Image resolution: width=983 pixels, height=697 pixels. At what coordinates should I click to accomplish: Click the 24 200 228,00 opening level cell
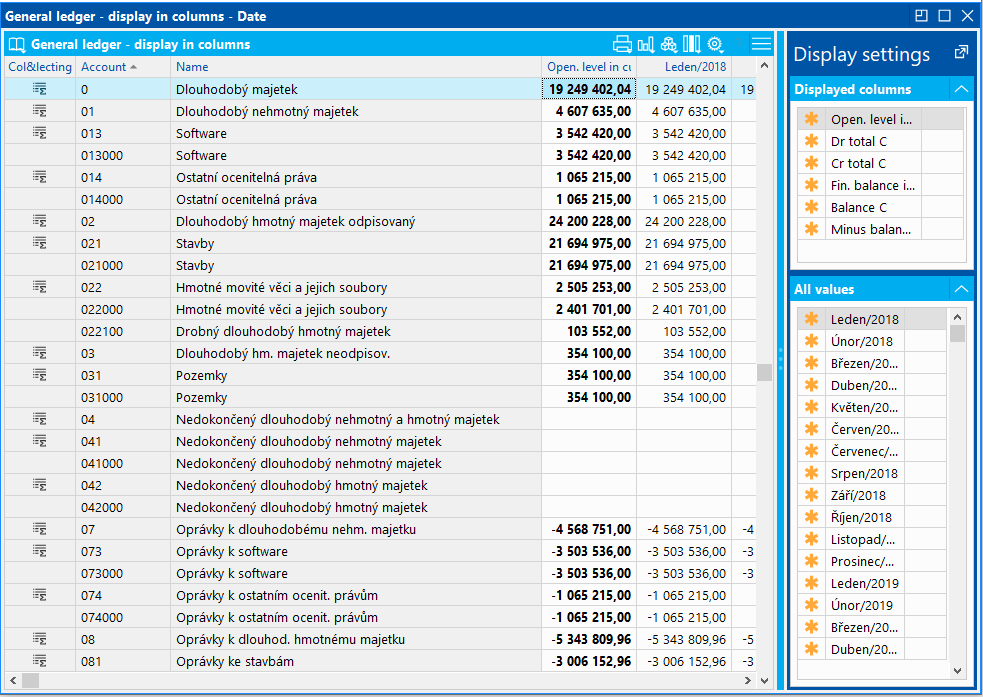pos(589,221)
